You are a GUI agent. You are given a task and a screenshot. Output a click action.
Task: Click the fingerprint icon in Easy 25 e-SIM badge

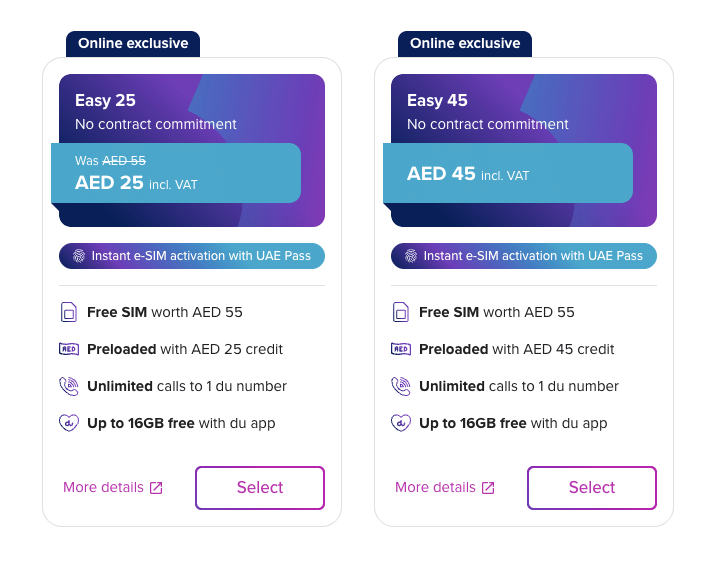point(79,256)
